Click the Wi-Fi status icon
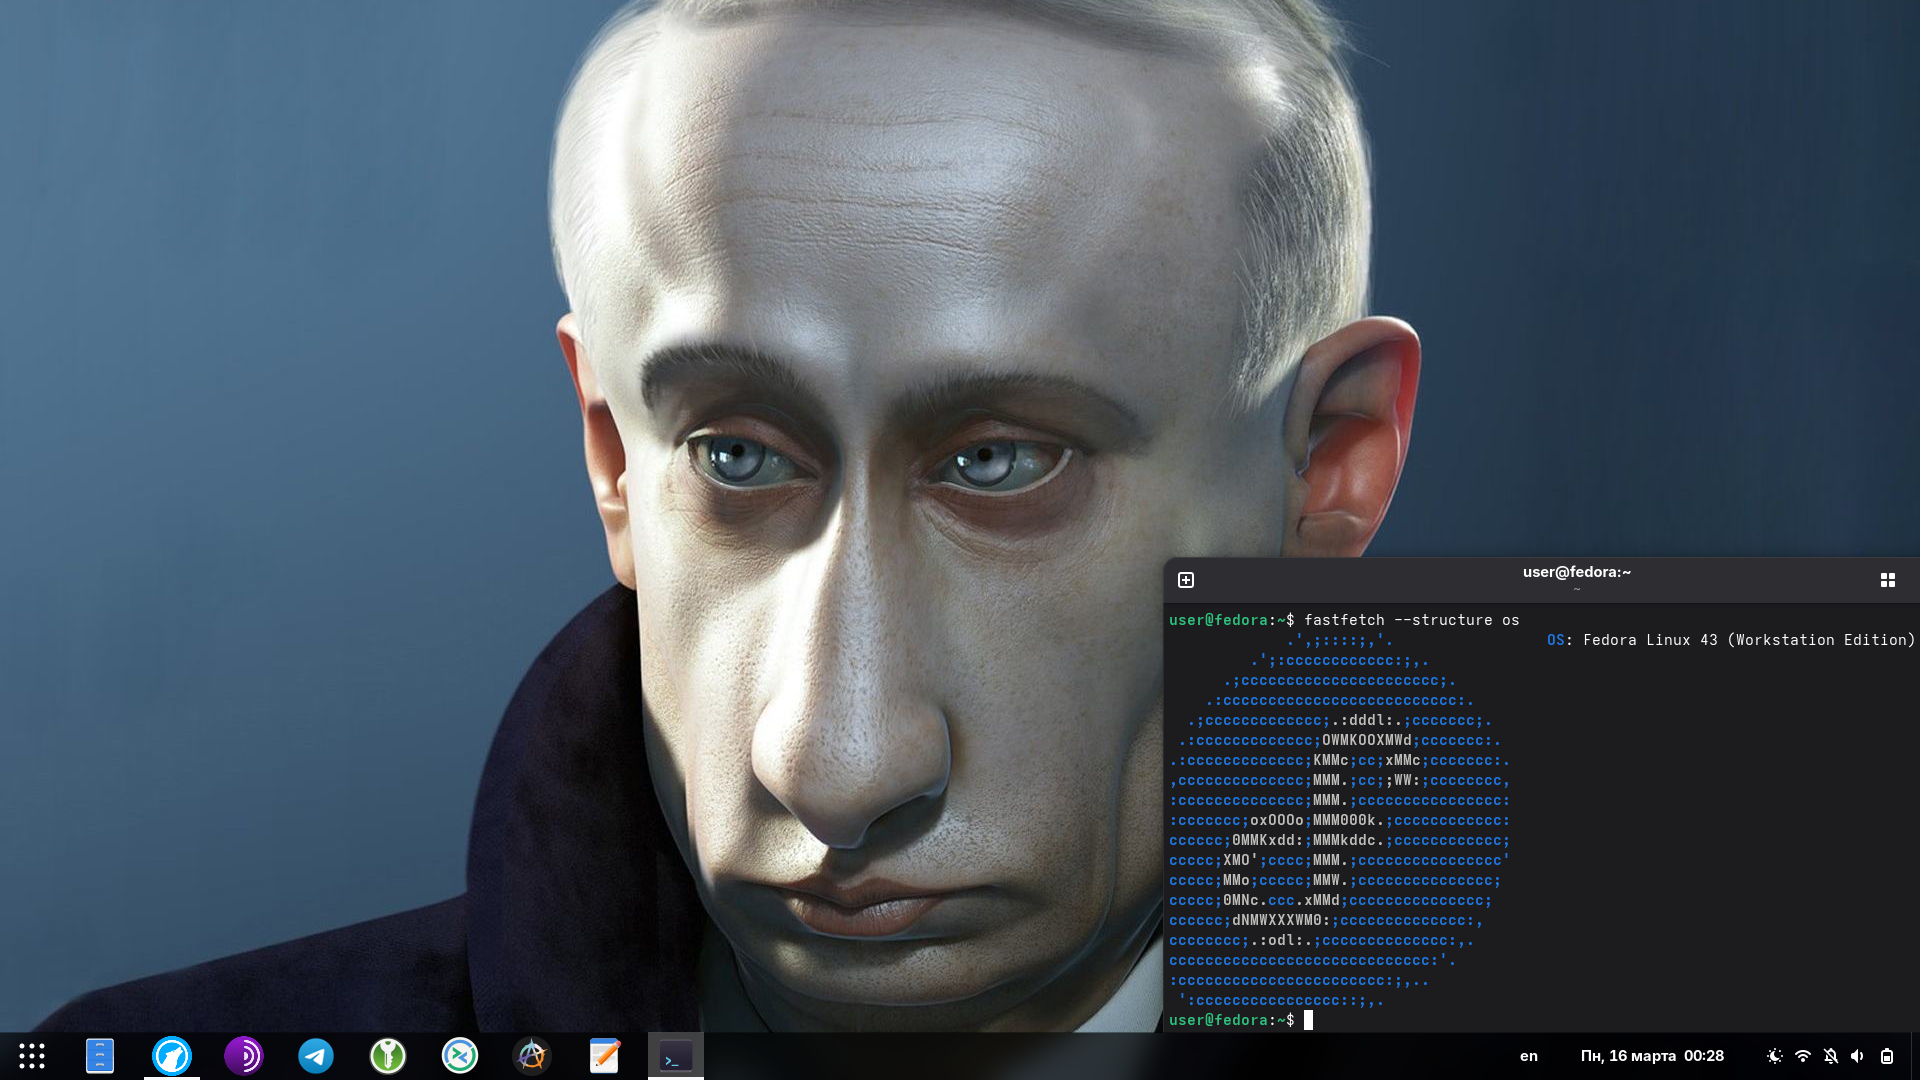The image size is (1920, 1080). pos(1802,1056)
